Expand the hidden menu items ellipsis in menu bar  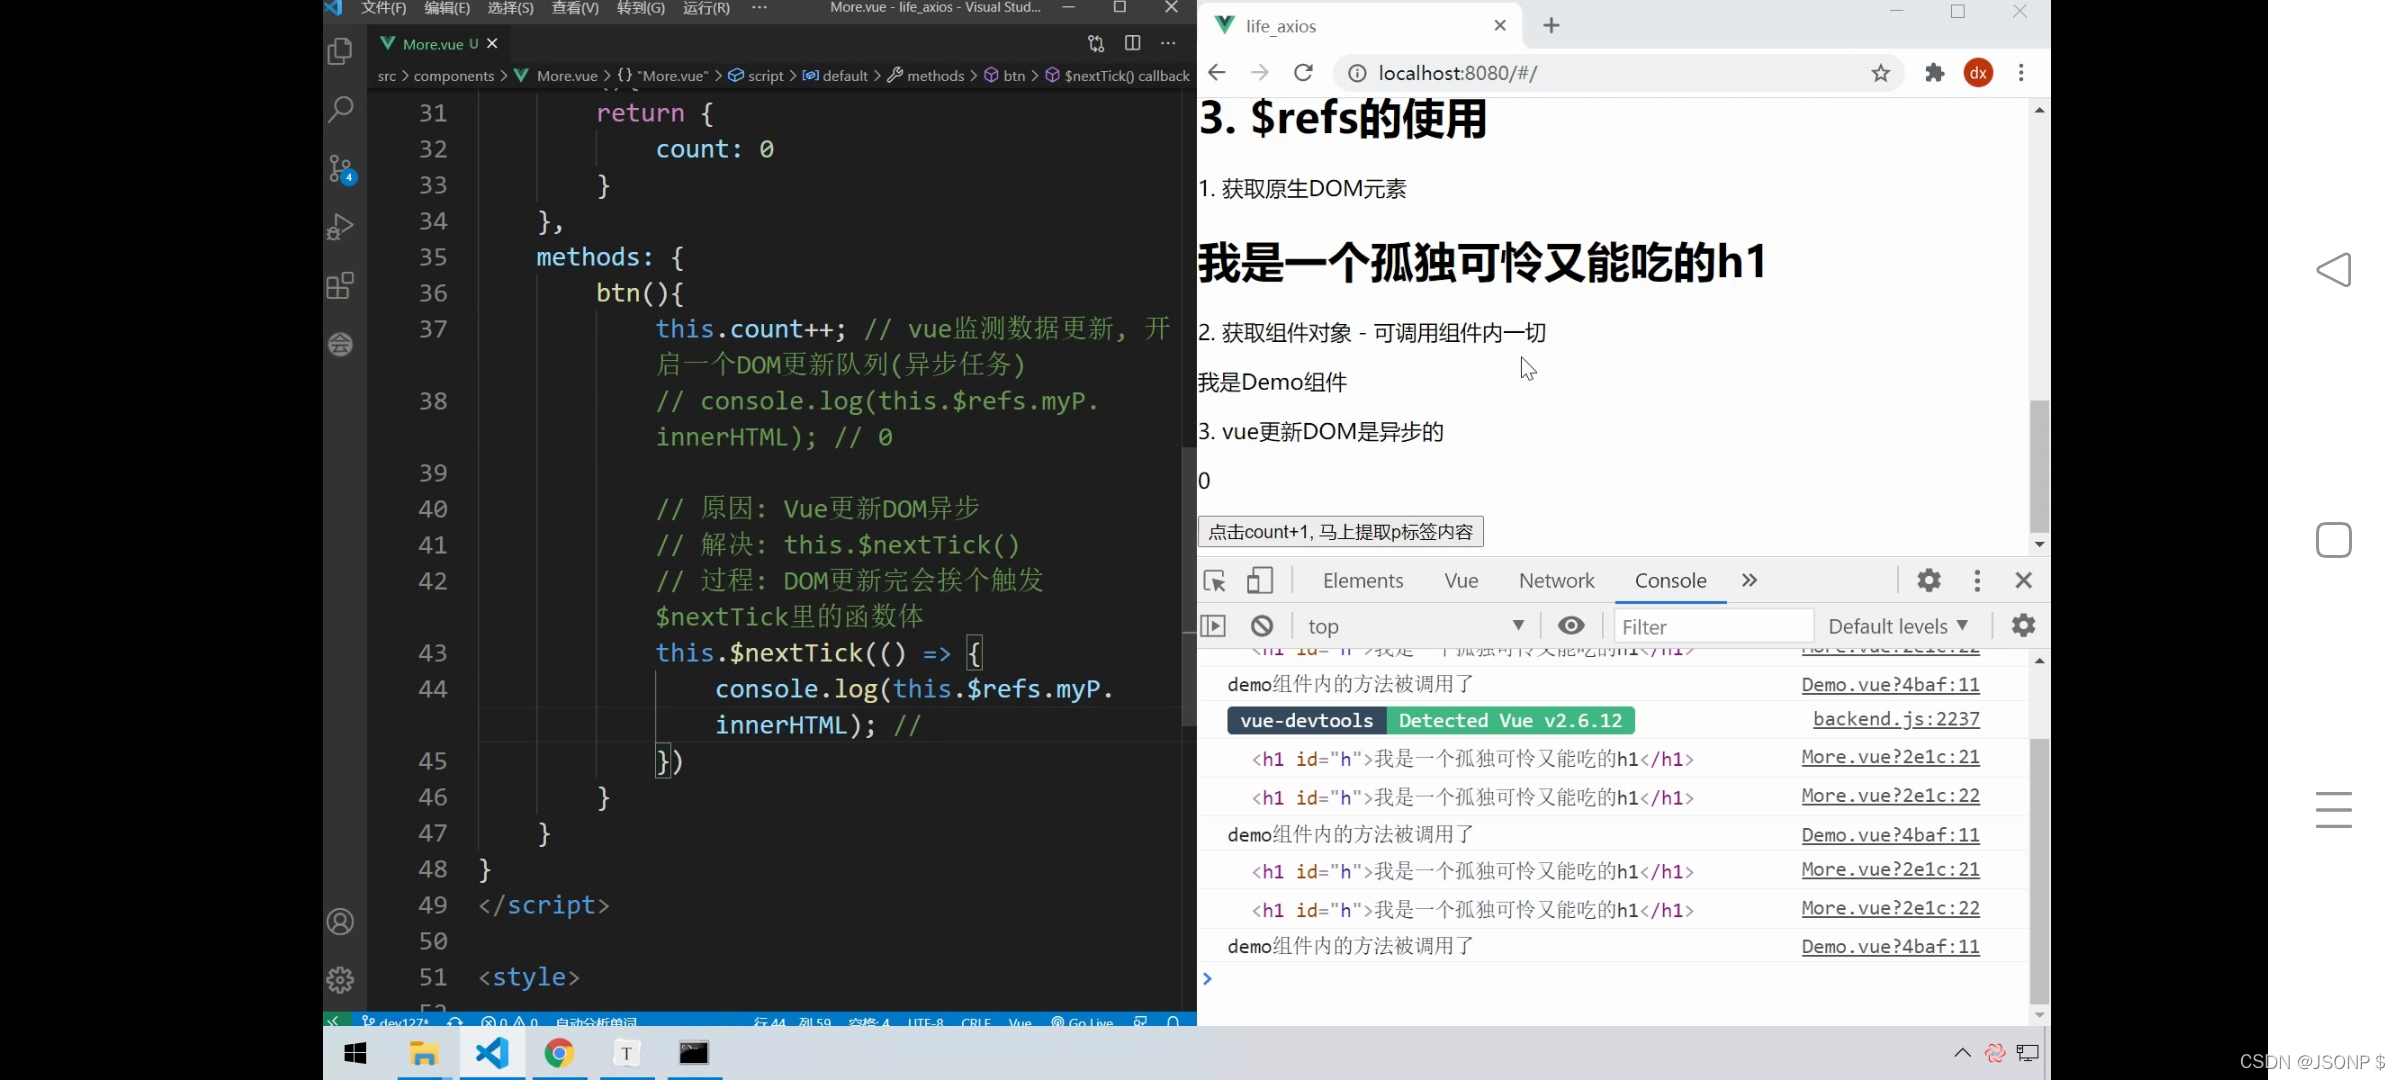(x=759, y=8)
